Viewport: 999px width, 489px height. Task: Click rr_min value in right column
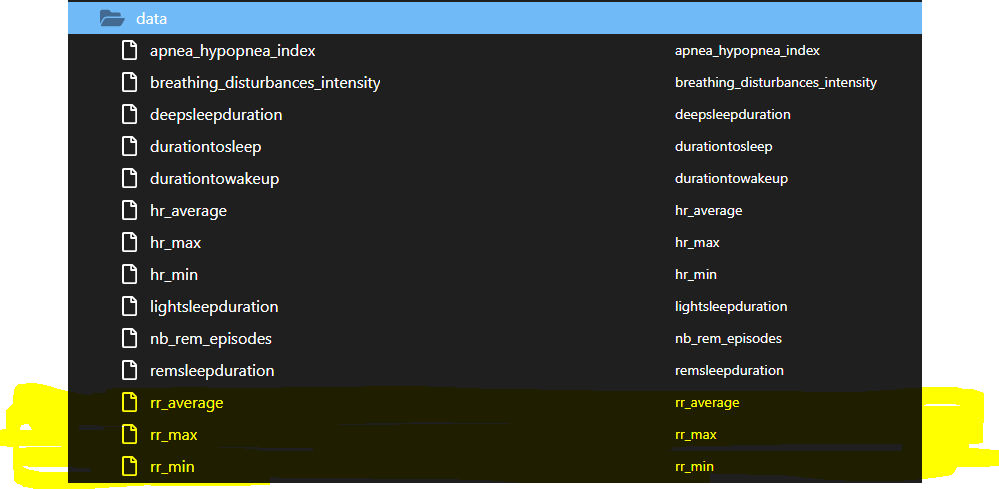(x=694, y=467)
